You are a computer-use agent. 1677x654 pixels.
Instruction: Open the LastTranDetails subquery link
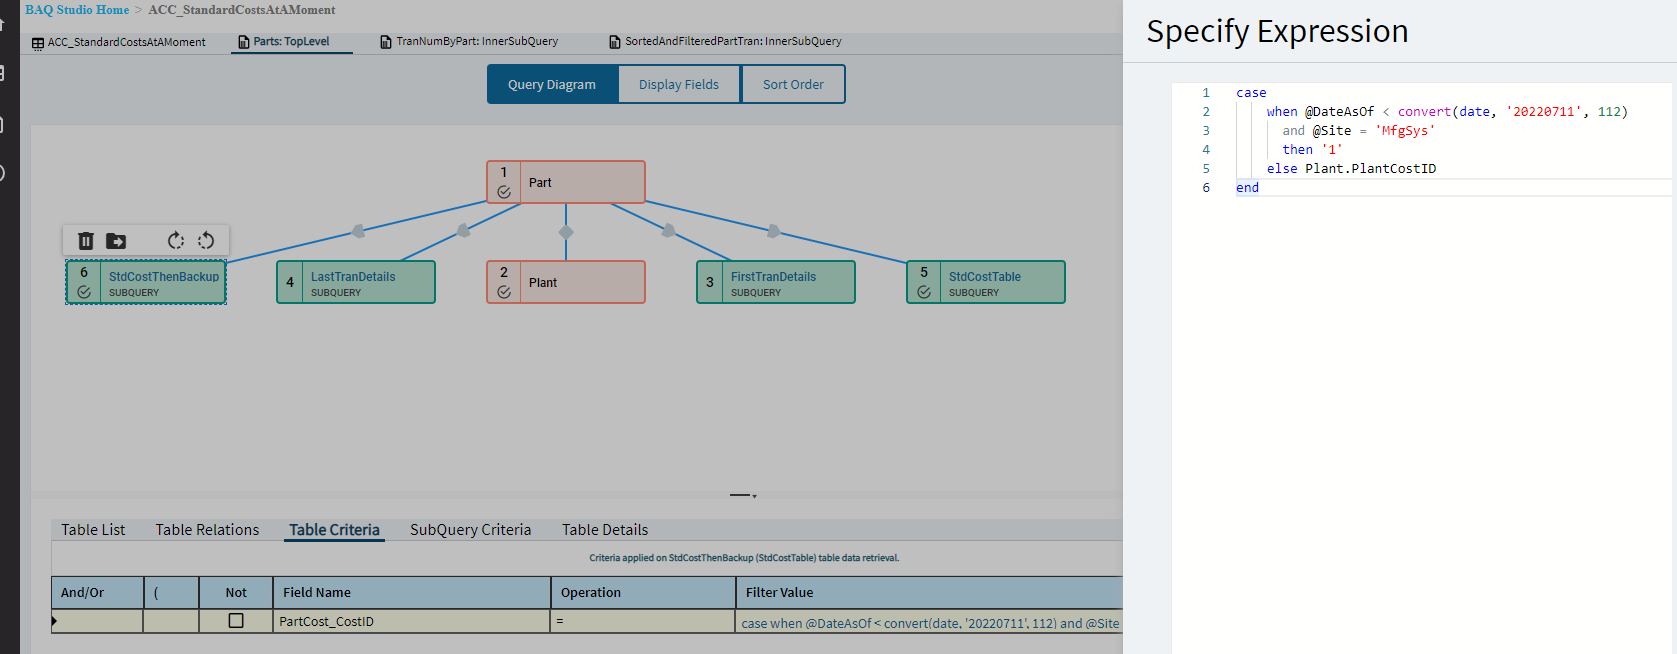pyautogui.click(x=353, y=277)
